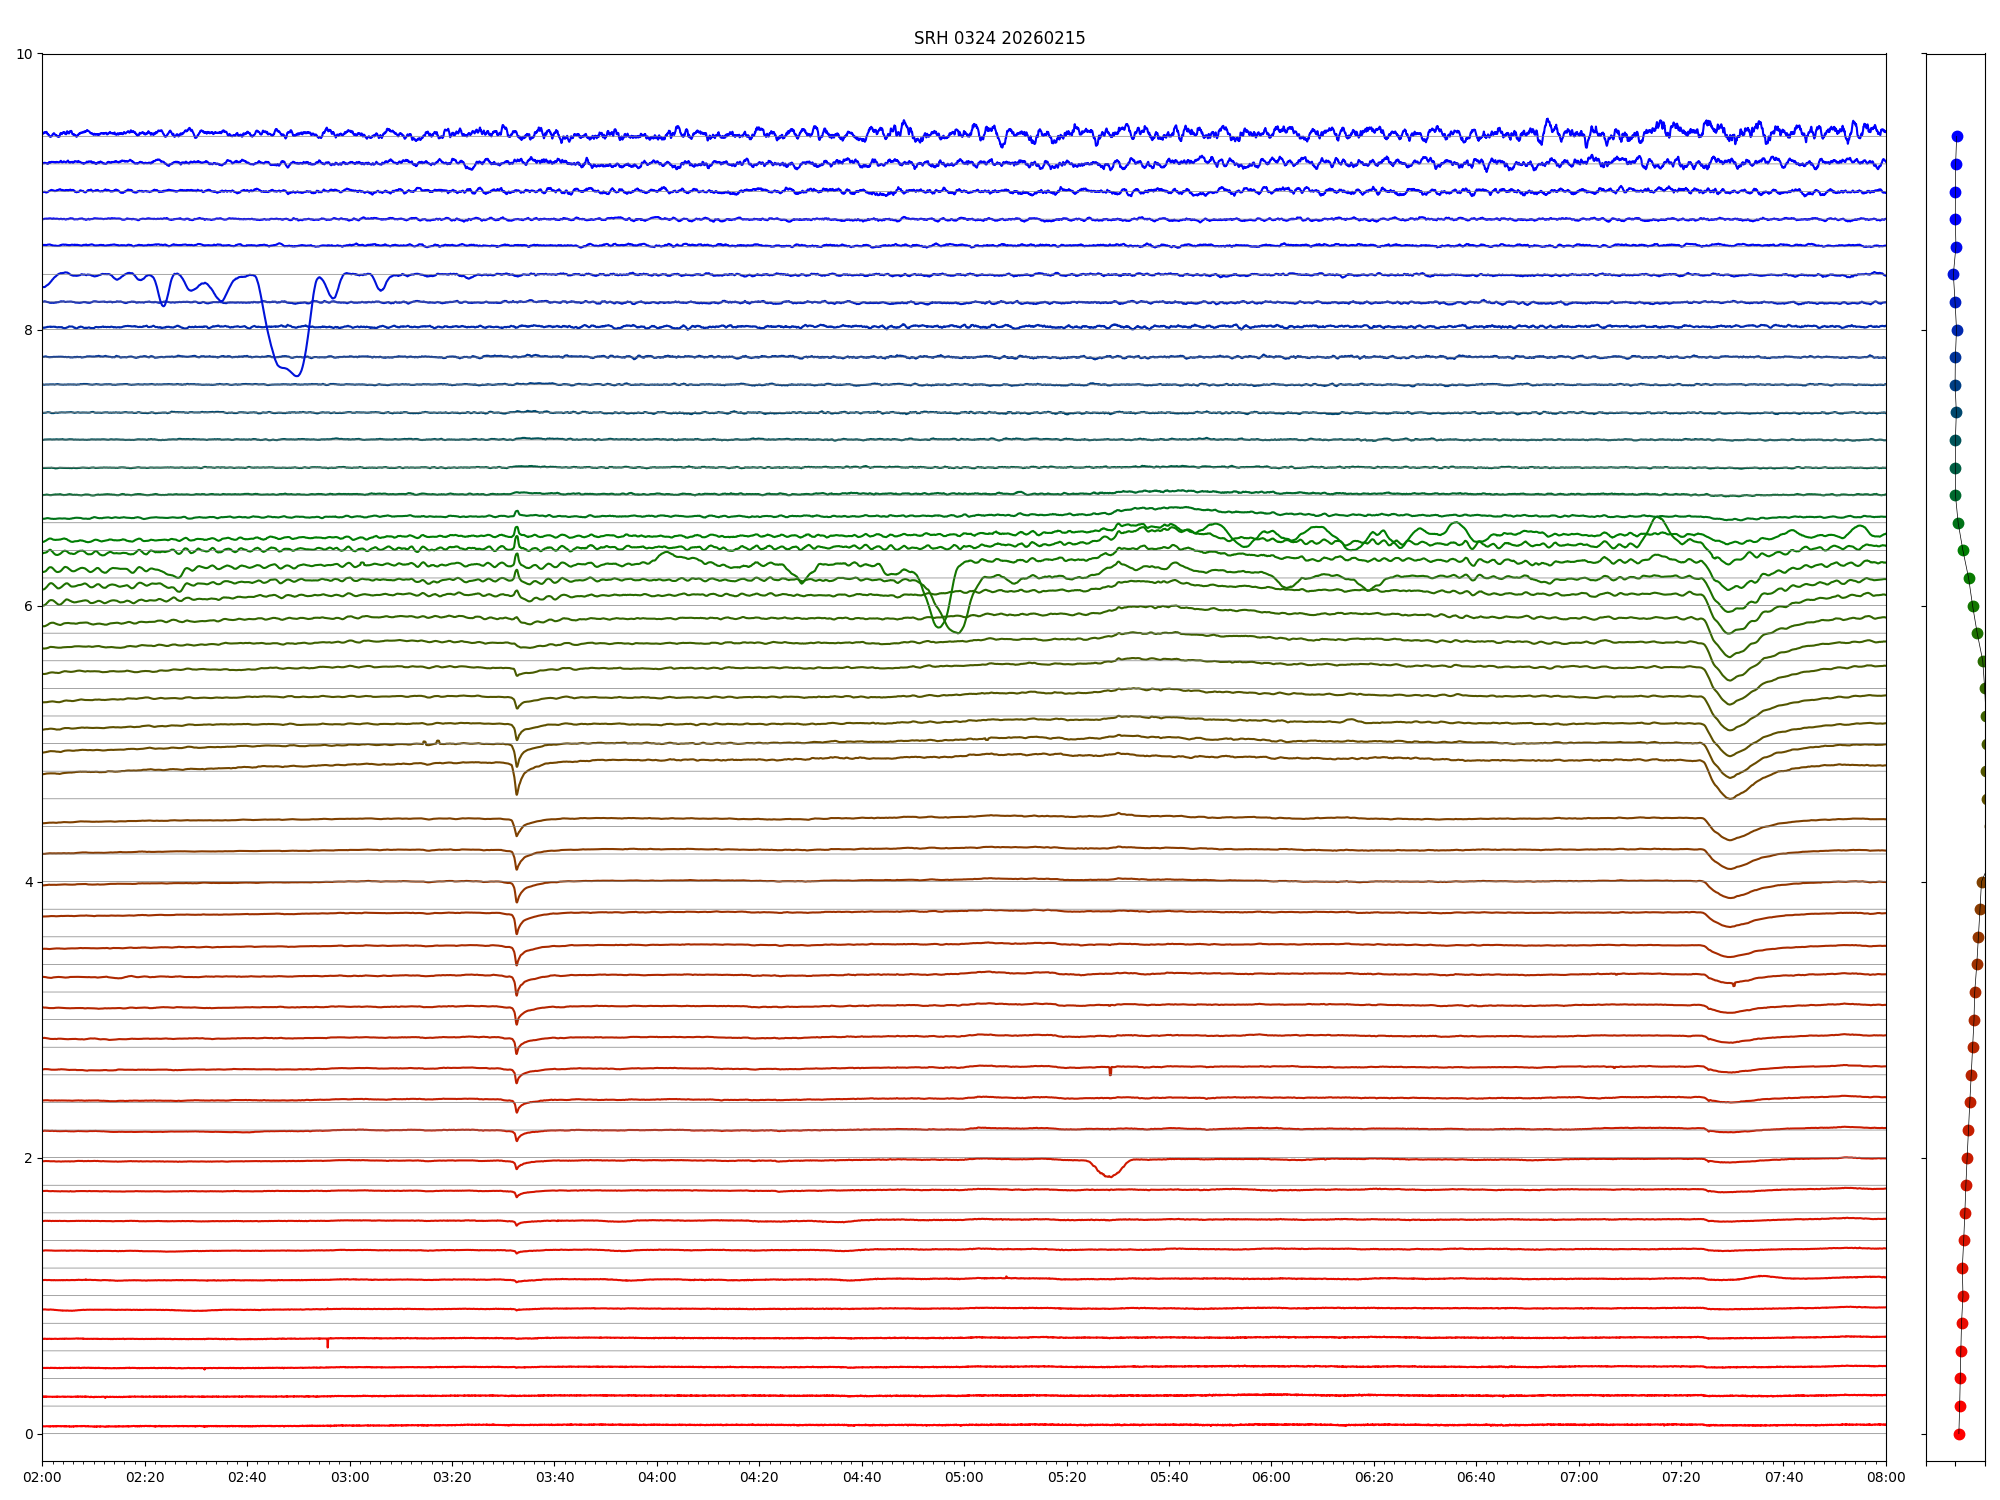Click the y-axis label 10
Image resolution: width=2000 pixels, height=1500 pixels.
pyautogui.click(x=24, y=54)
